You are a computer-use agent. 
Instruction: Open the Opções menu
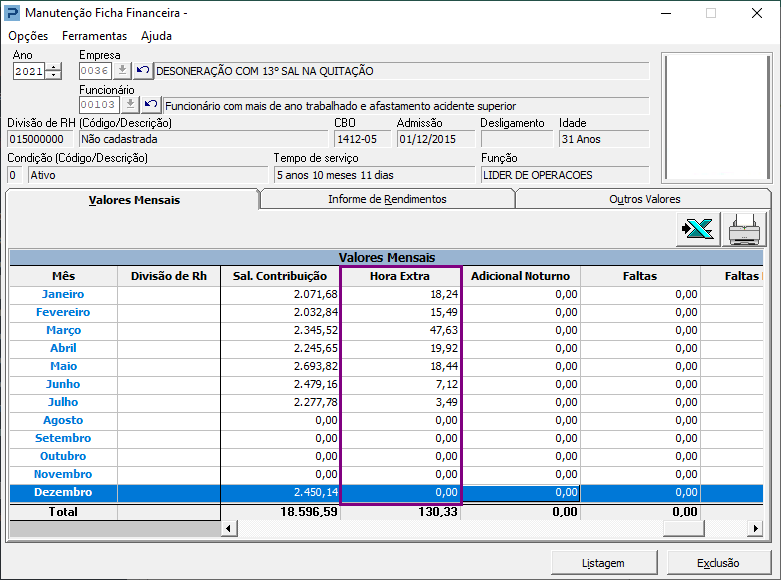click(x=28, y=36)
